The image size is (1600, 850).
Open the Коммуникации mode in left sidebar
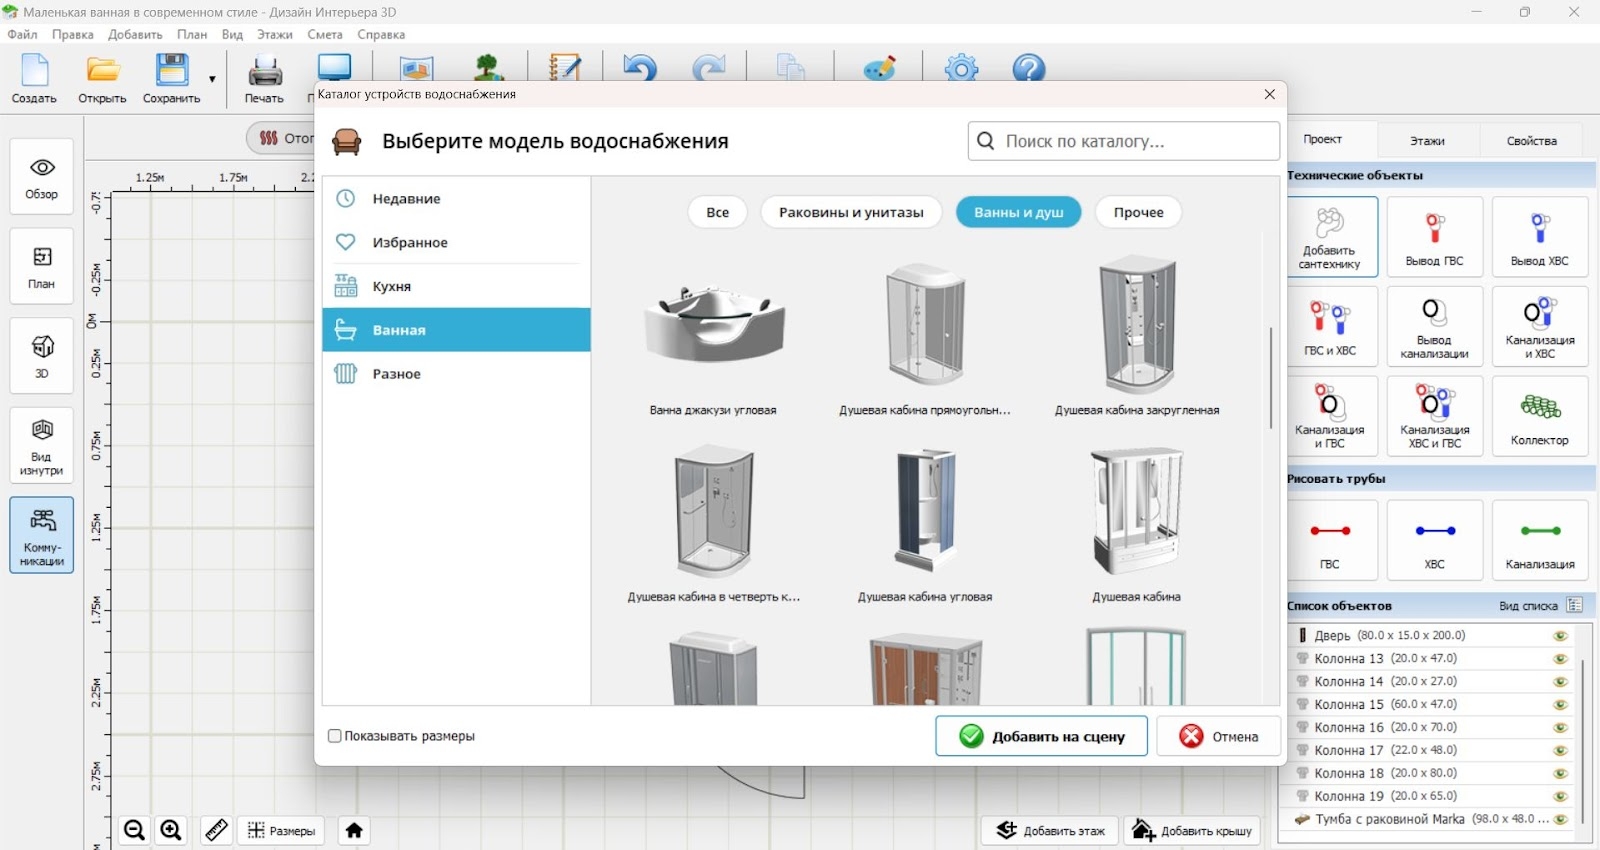point(42,535)
